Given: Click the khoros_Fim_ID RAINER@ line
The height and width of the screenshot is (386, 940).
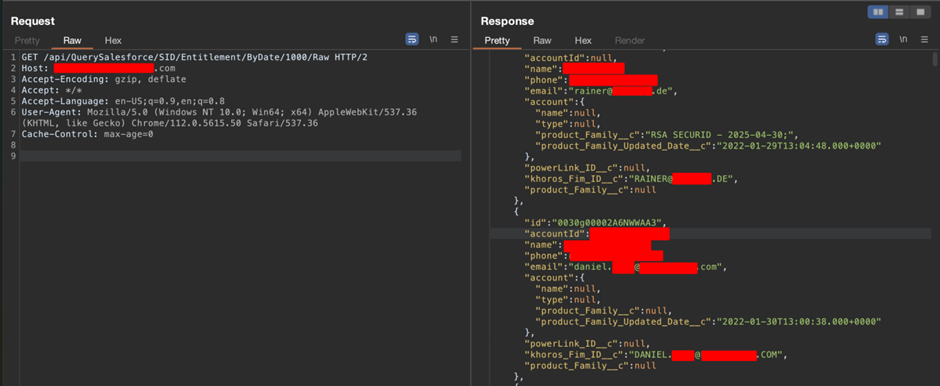Looking at the screenshot, I should [x=630, y=179].
